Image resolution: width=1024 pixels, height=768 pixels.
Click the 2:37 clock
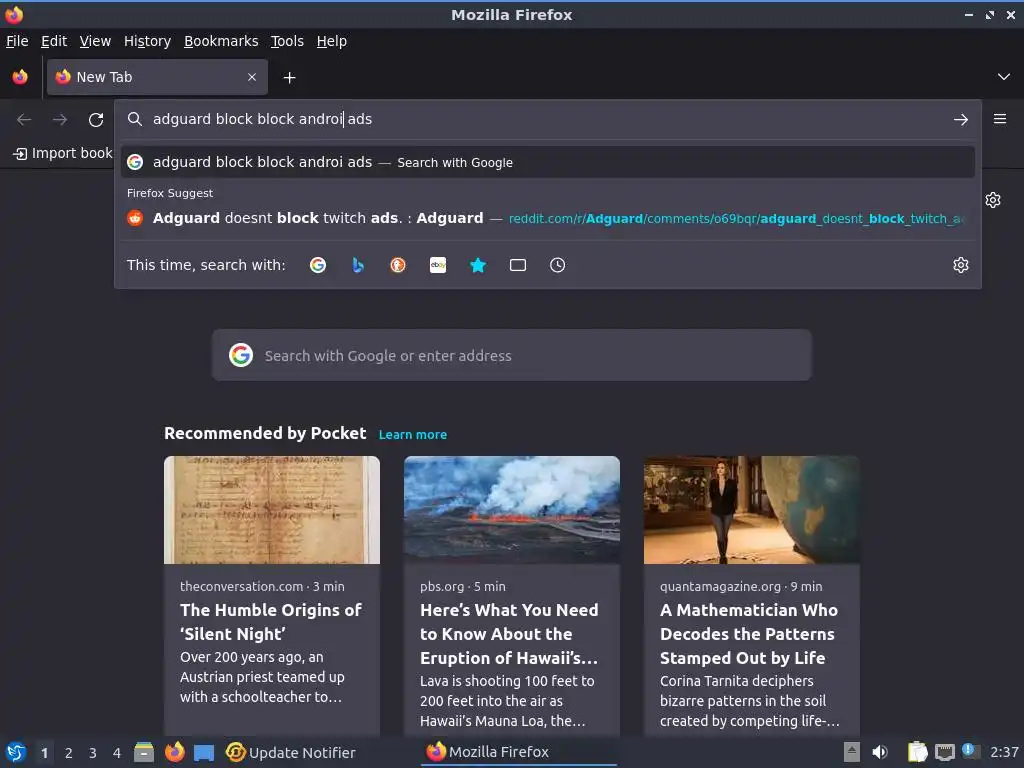[1004, 752]
